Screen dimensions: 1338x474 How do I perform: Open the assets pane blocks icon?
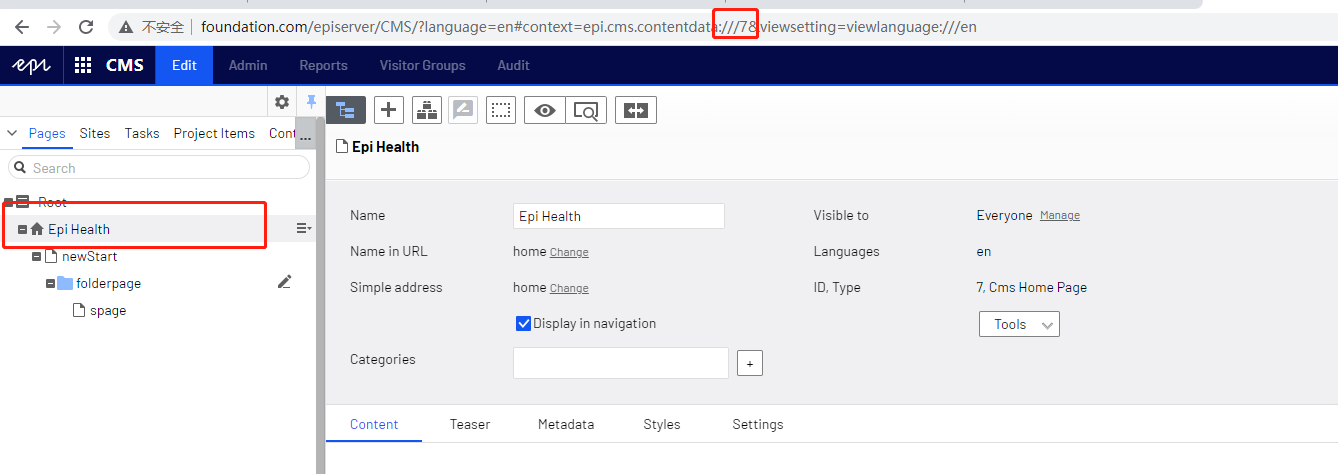click(427, 110)
